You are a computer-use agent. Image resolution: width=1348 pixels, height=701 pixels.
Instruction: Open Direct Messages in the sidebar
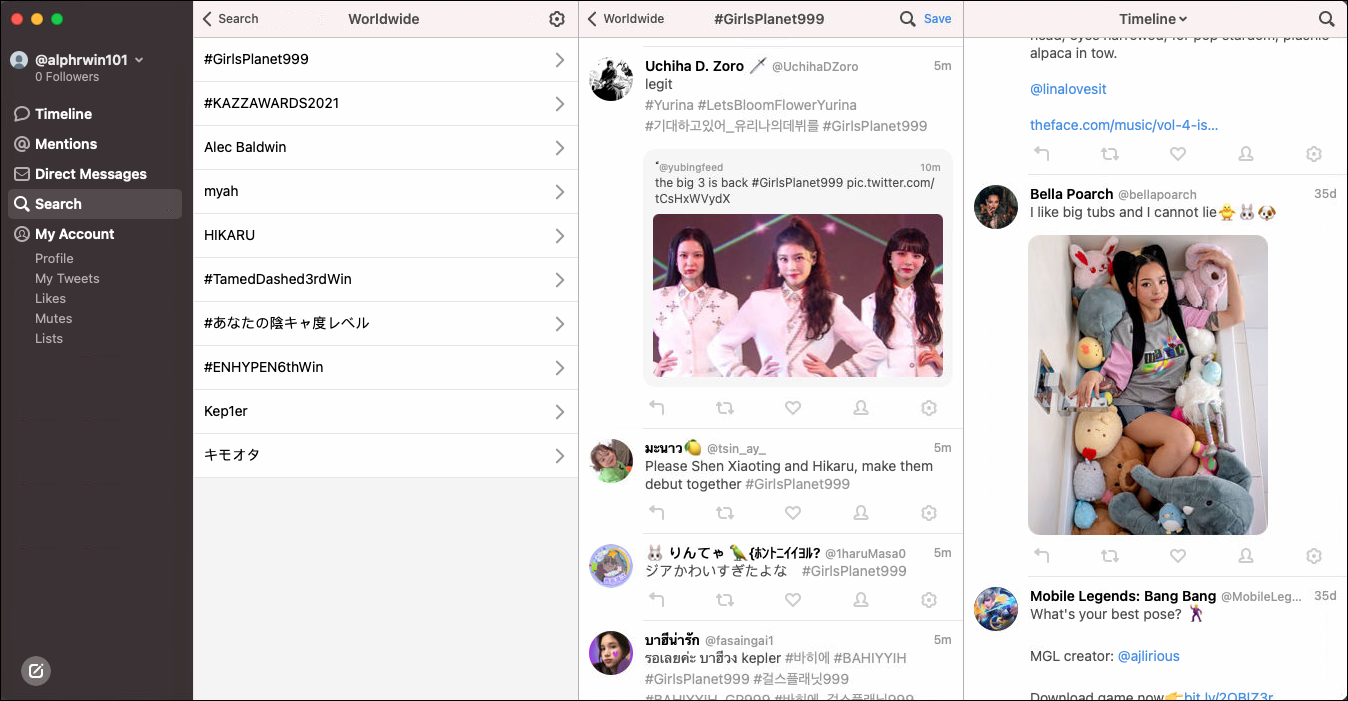[90, 174]
